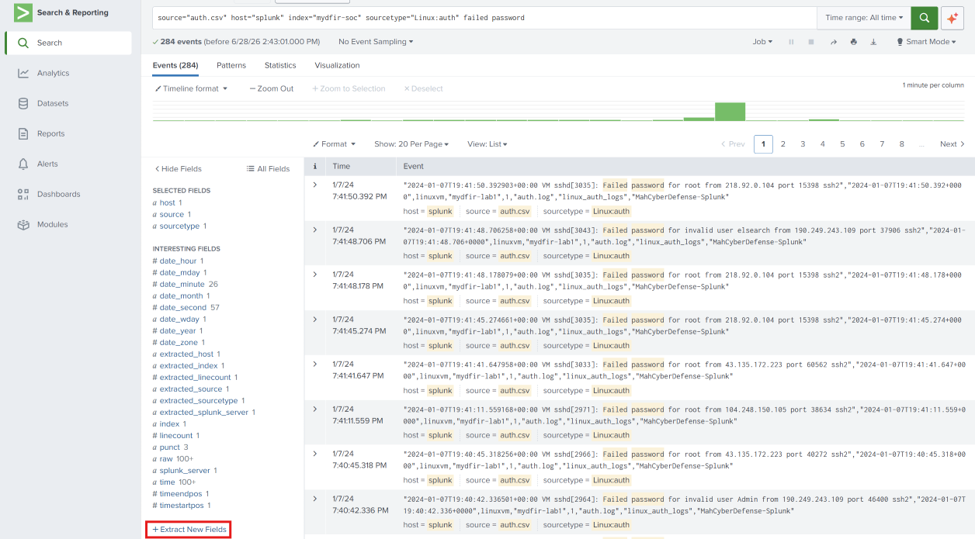This screenshot has width=975, height=539.
Task: Click the info column header icon
Action: 315,166
